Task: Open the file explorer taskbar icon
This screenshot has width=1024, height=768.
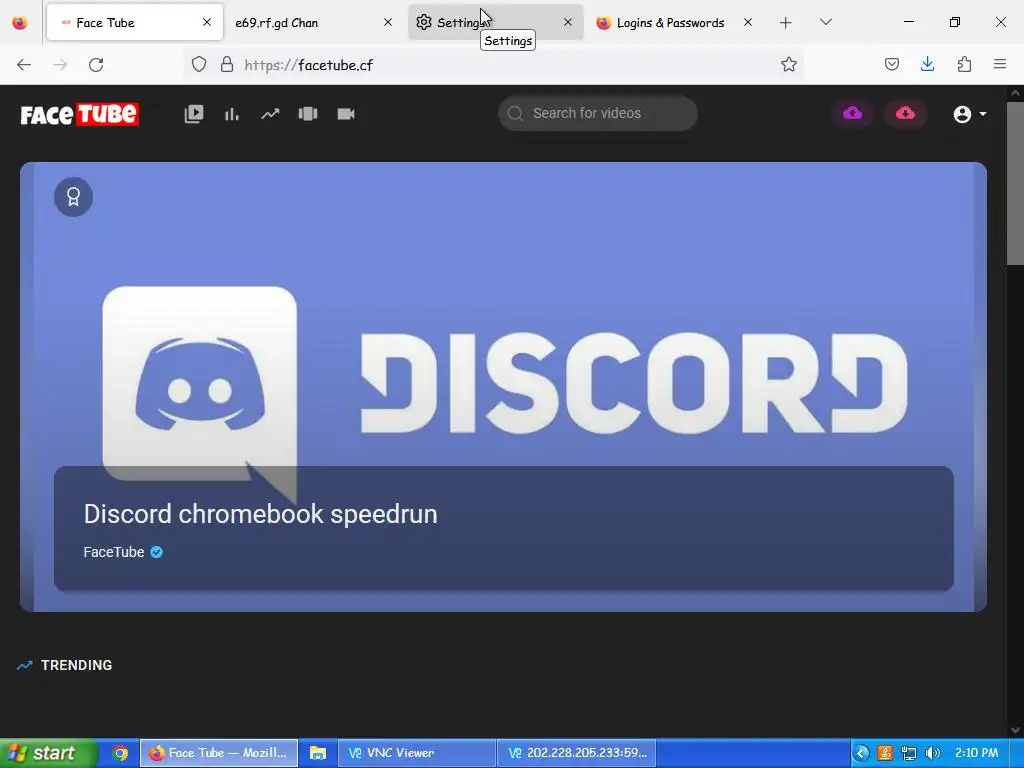Action: click(x=317, y=753)
